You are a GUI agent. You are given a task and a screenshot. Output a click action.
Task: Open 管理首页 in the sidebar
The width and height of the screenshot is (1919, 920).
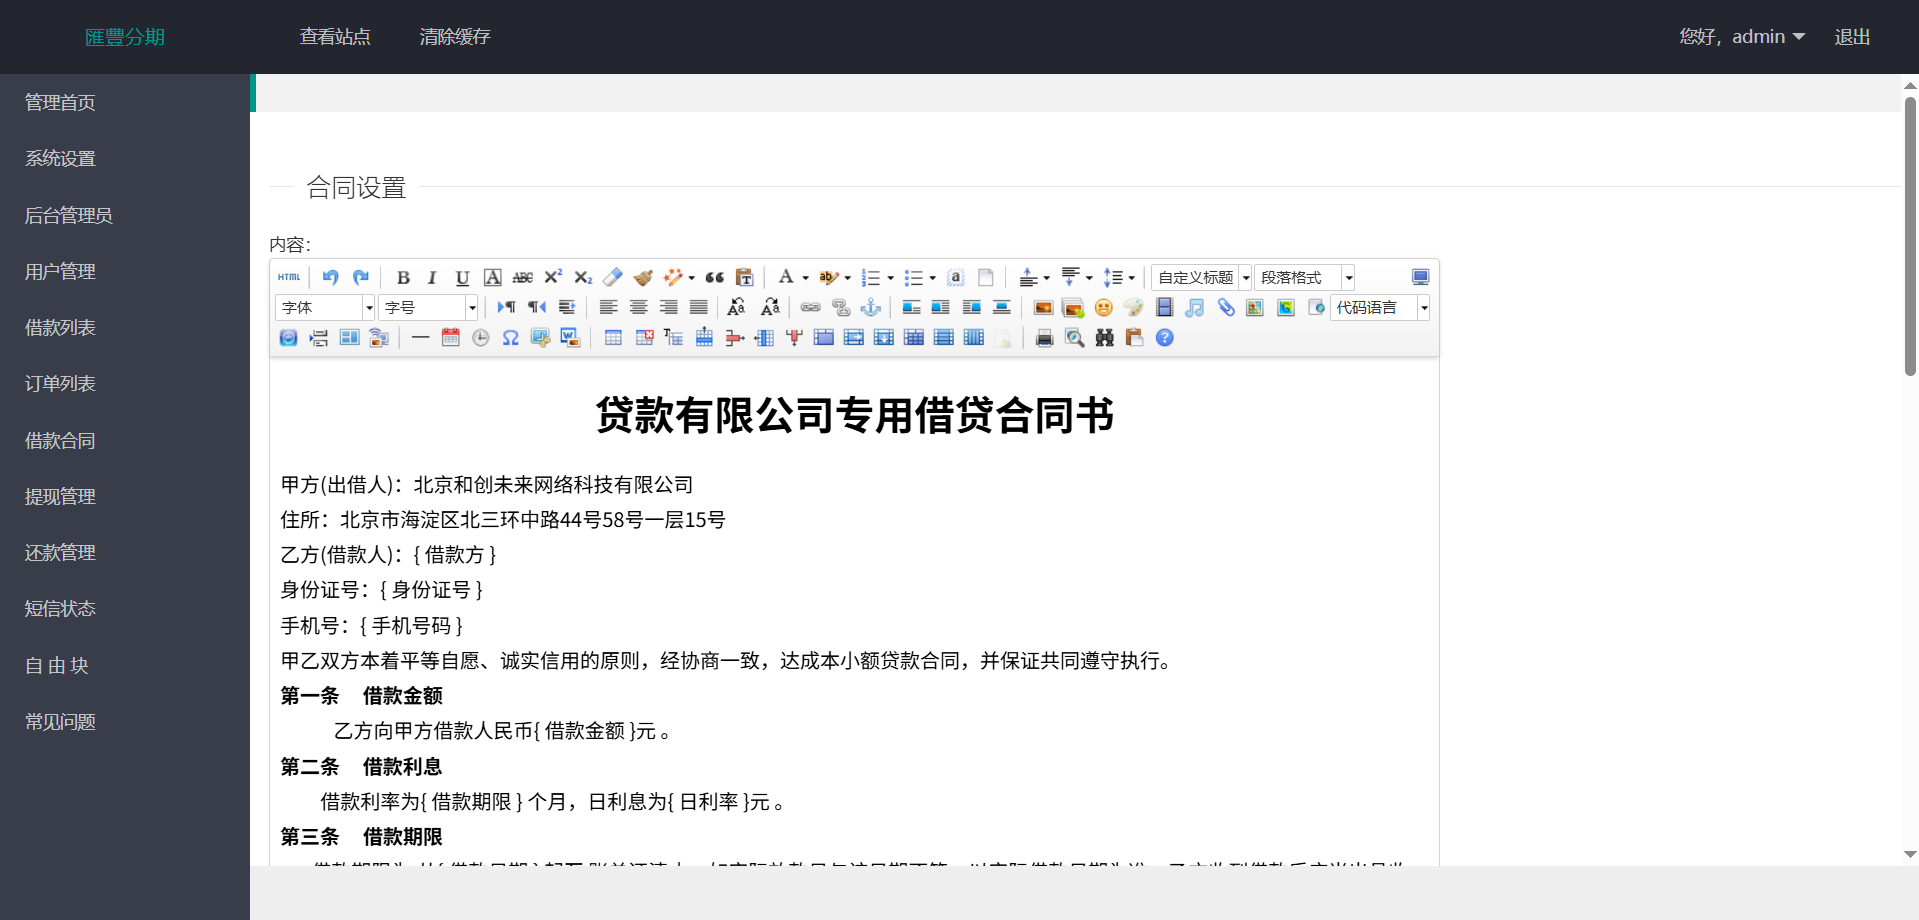tap(125, 102)
